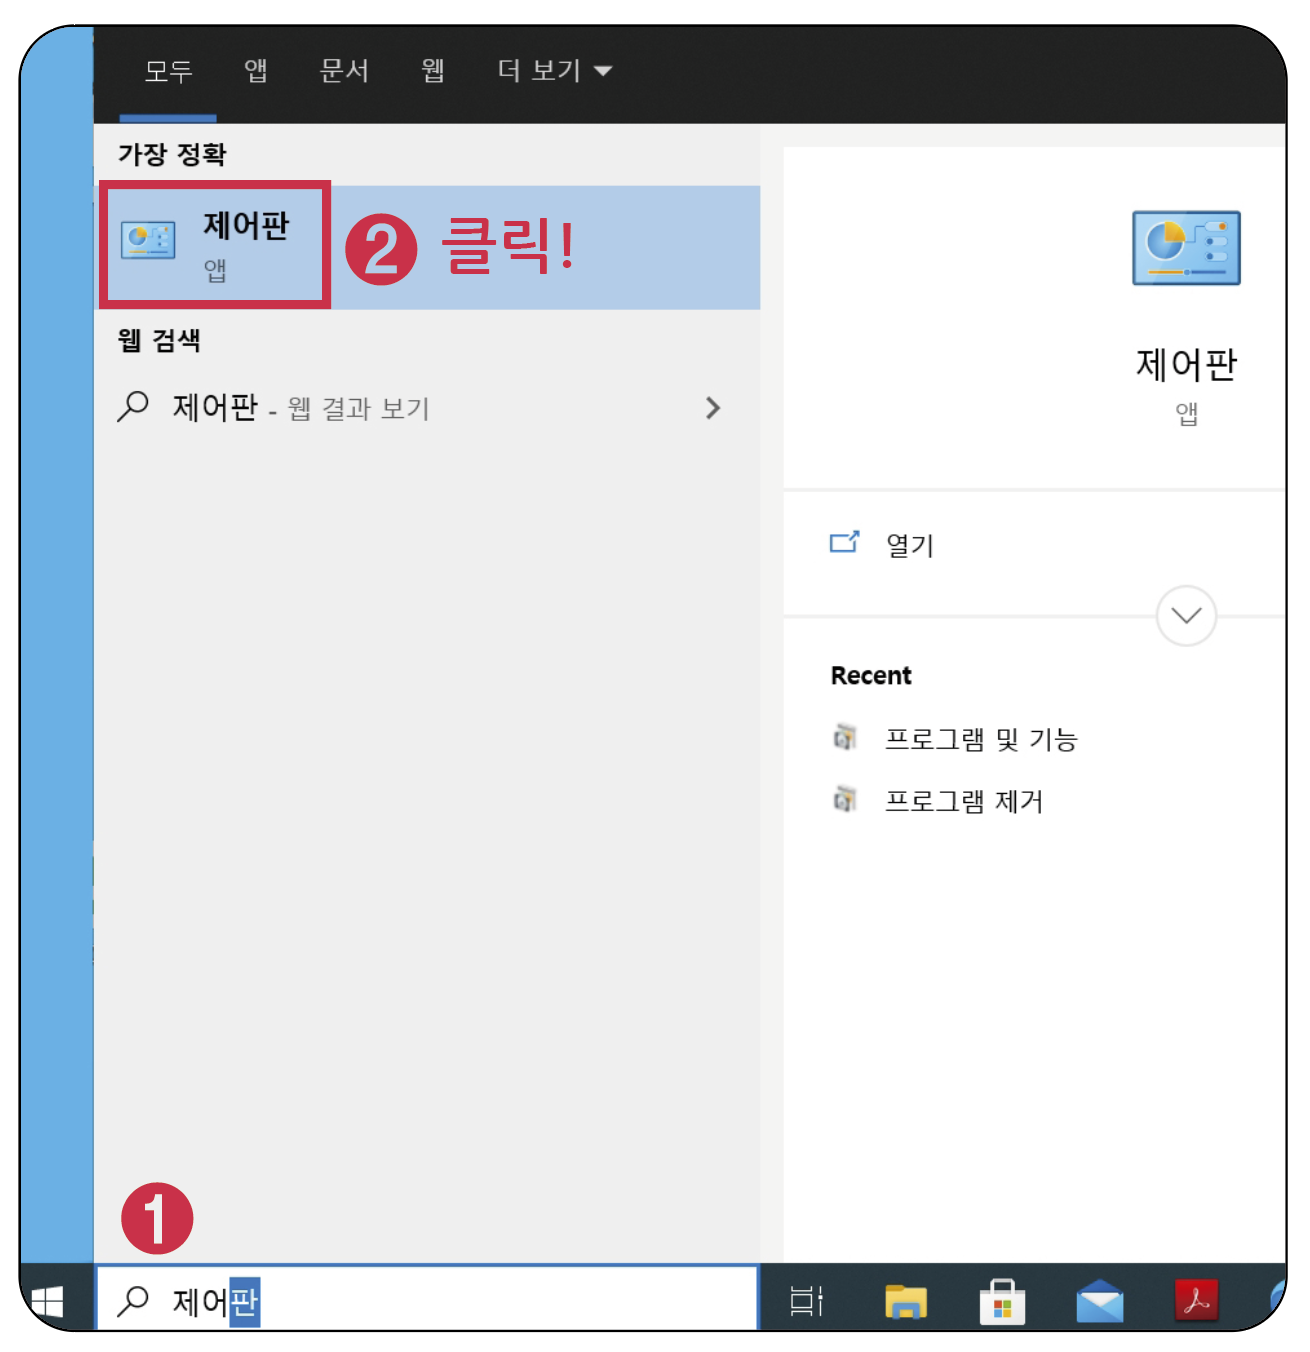This screenshot has width=1310, height=1352.
Task: Click the 제어판 title in preview pane
Action: 1186,365
